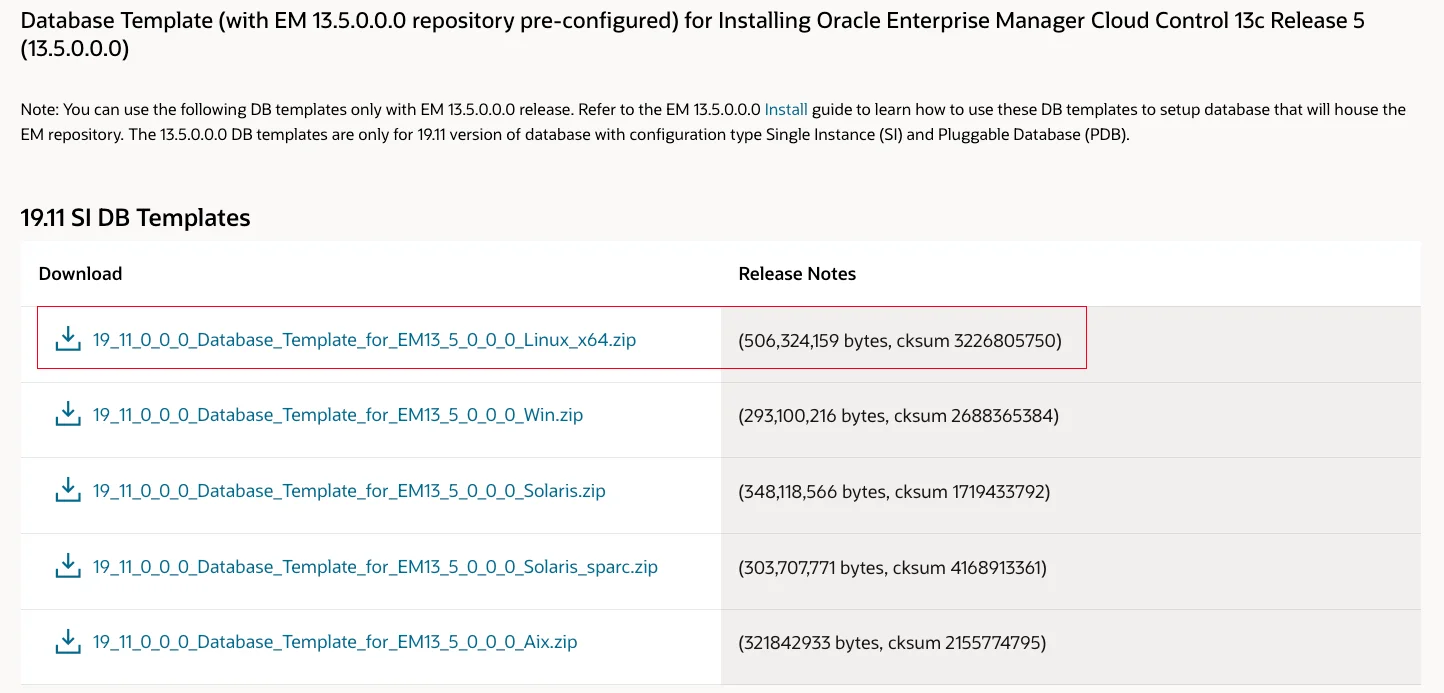1444x693 pixels.
Task: Hit the download icon next to Solaris_sparc.zip
Action: 68,566
